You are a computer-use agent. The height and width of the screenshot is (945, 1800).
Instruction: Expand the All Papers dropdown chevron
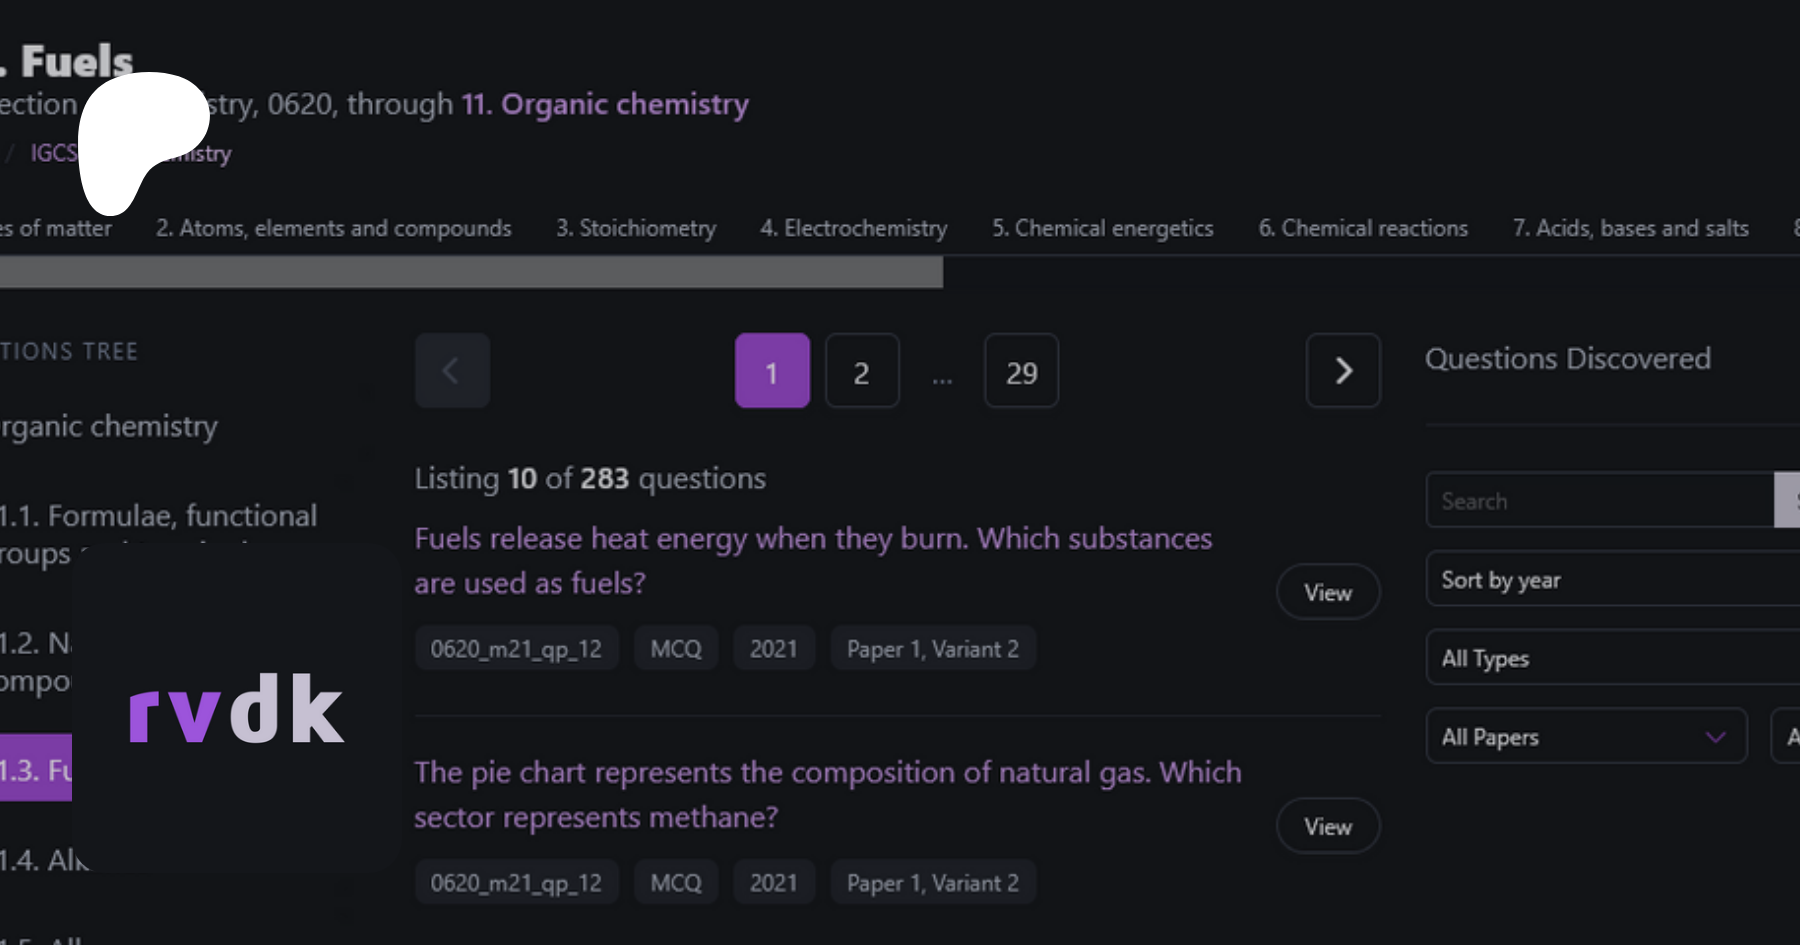point(1715,737)
